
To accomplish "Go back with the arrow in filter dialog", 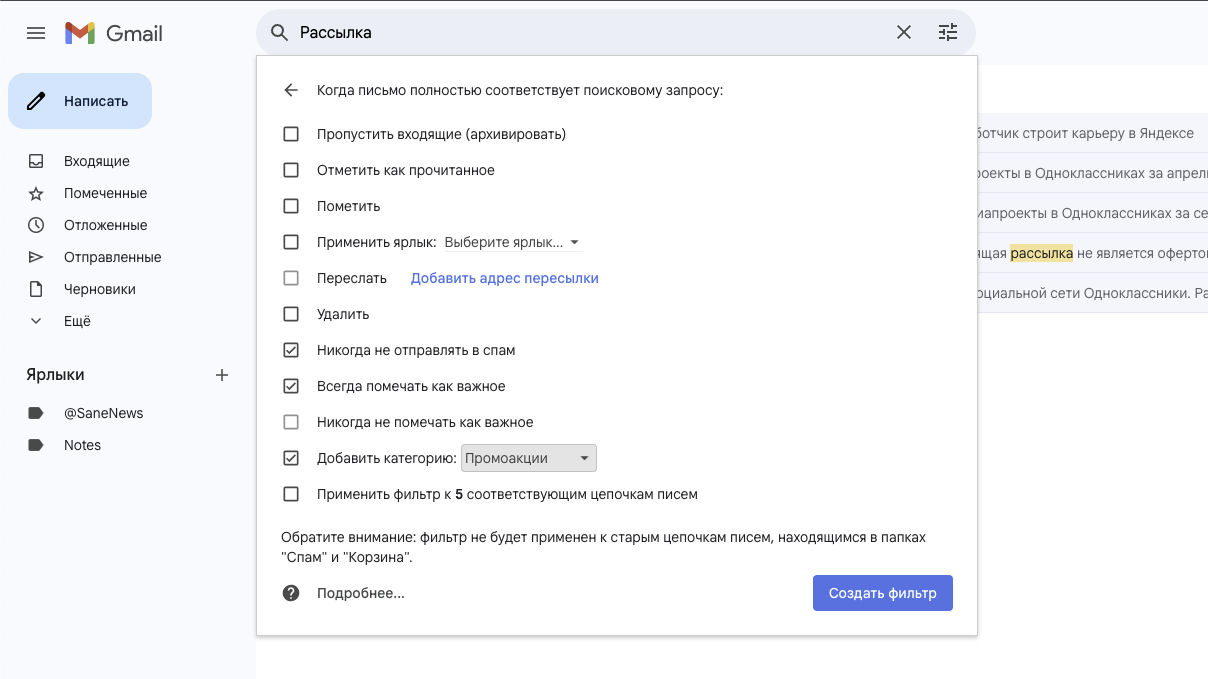I will pyautogui.click(x=291, y=90).
